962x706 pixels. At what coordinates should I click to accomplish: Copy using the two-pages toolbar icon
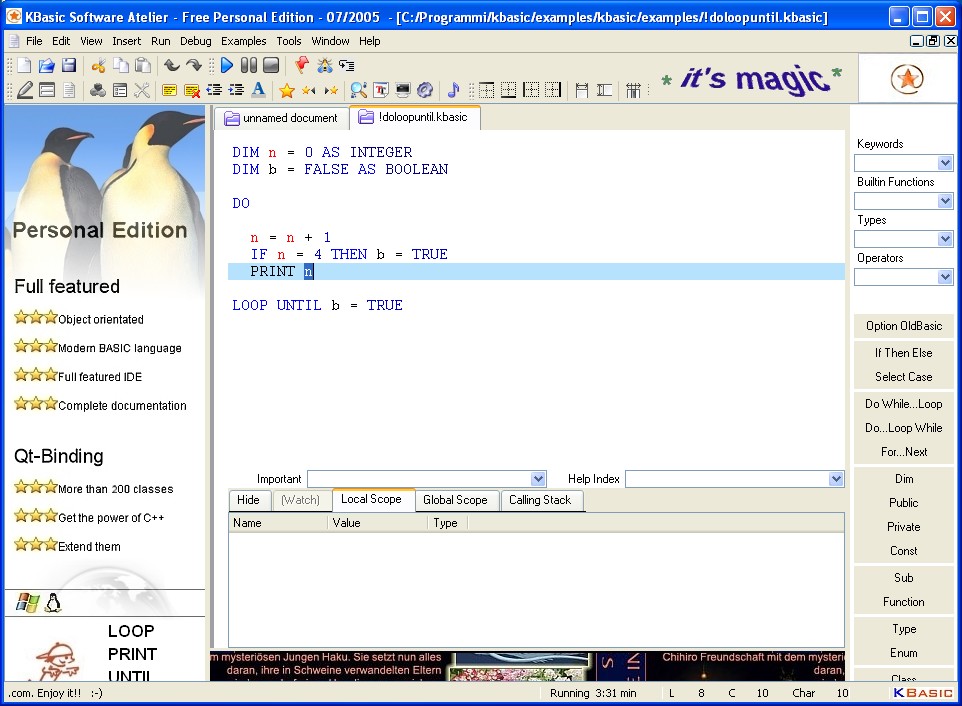(121, 66)
